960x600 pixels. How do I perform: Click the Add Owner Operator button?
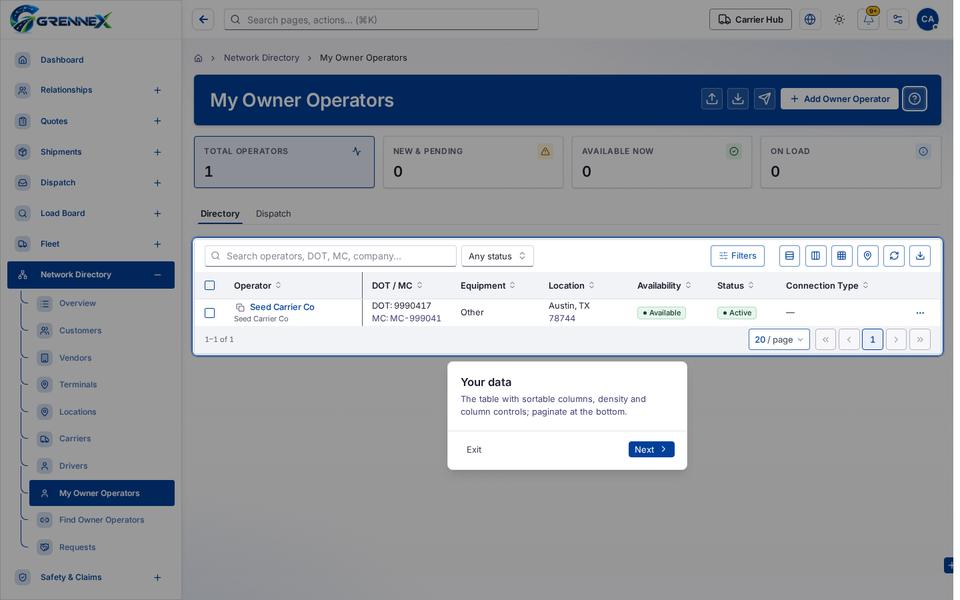pyautogui.click(x=839, y=99)
